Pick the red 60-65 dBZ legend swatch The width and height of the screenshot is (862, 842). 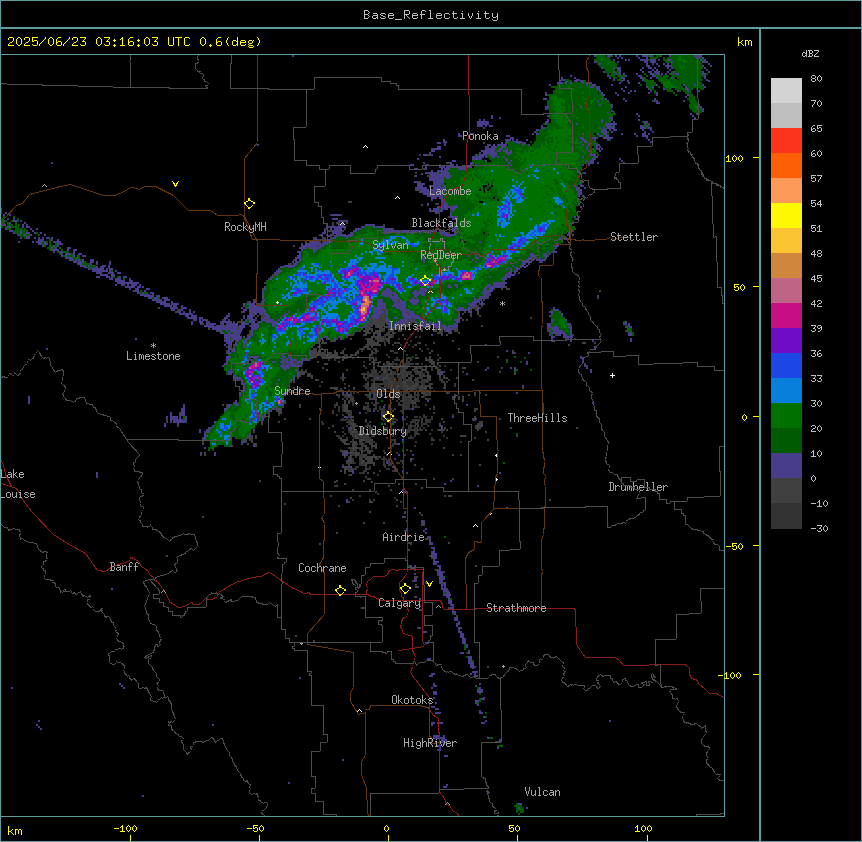[786, 140]
